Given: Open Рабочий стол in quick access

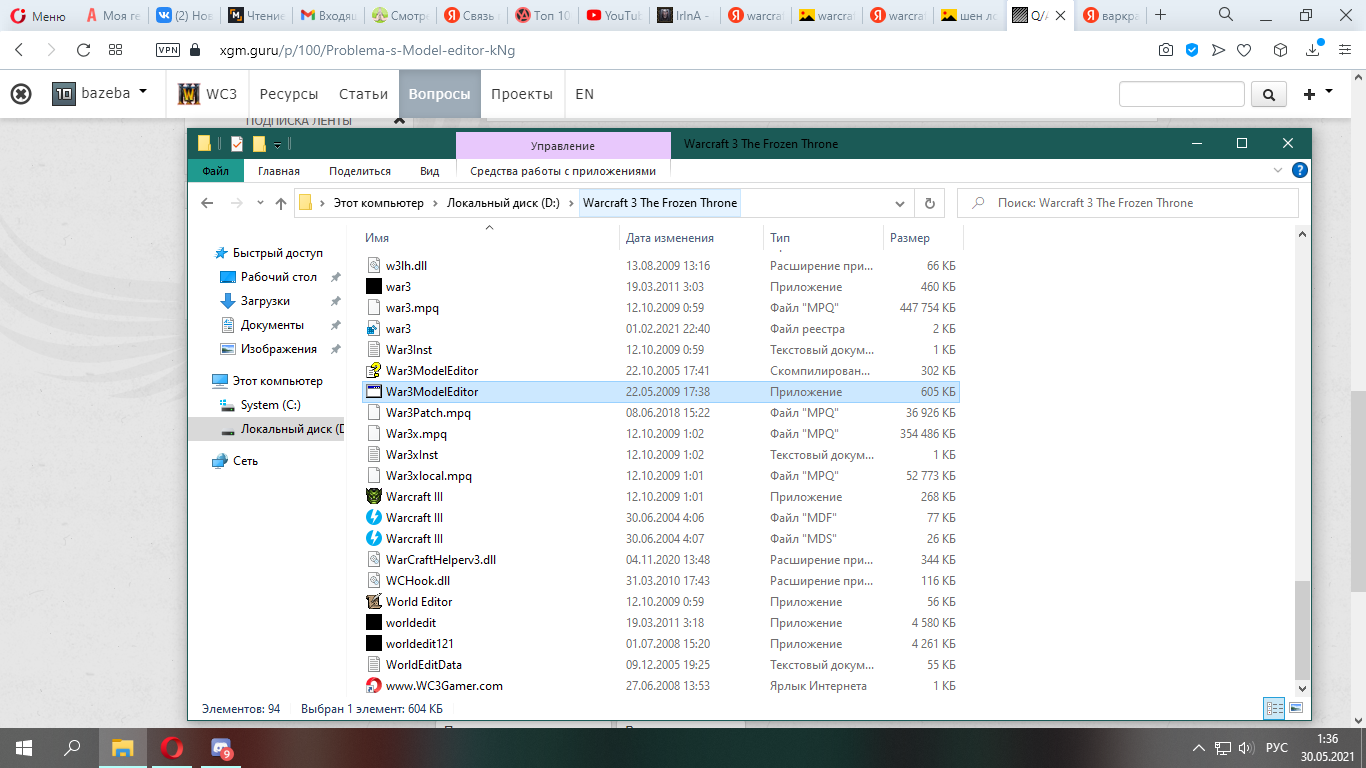Looking at the screenshot, I should (278, 277).
